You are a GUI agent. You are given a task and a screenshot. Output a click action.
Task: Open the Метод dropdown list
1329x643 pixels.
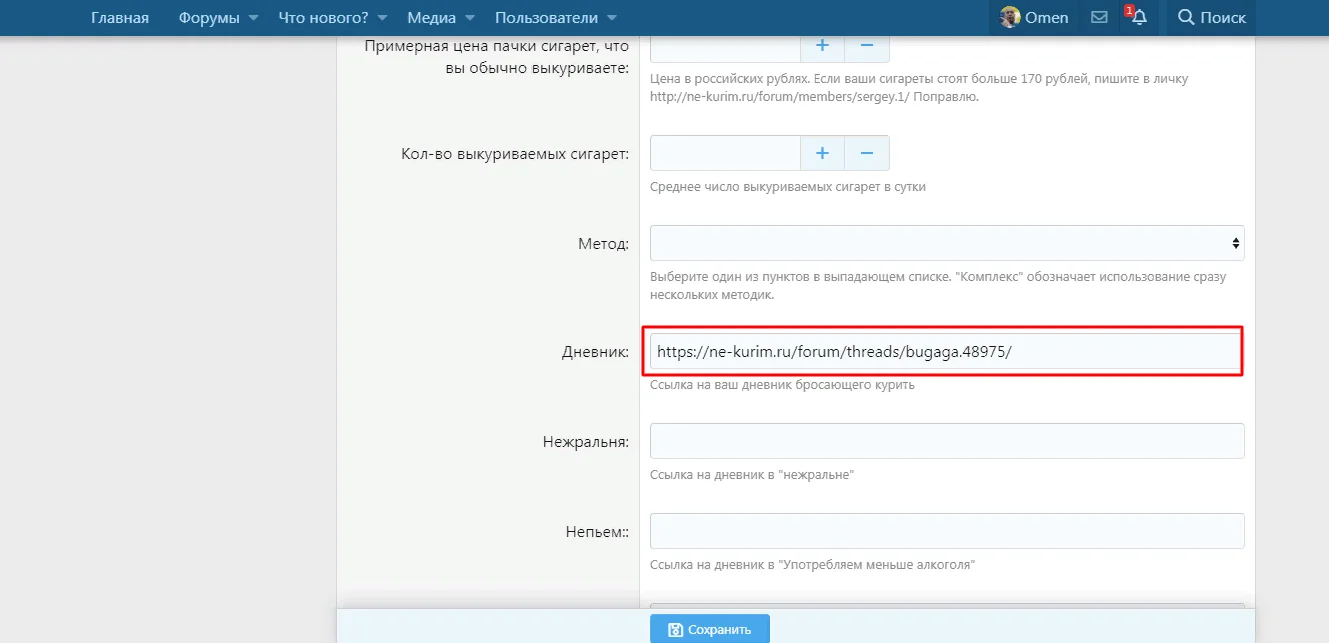946,243
